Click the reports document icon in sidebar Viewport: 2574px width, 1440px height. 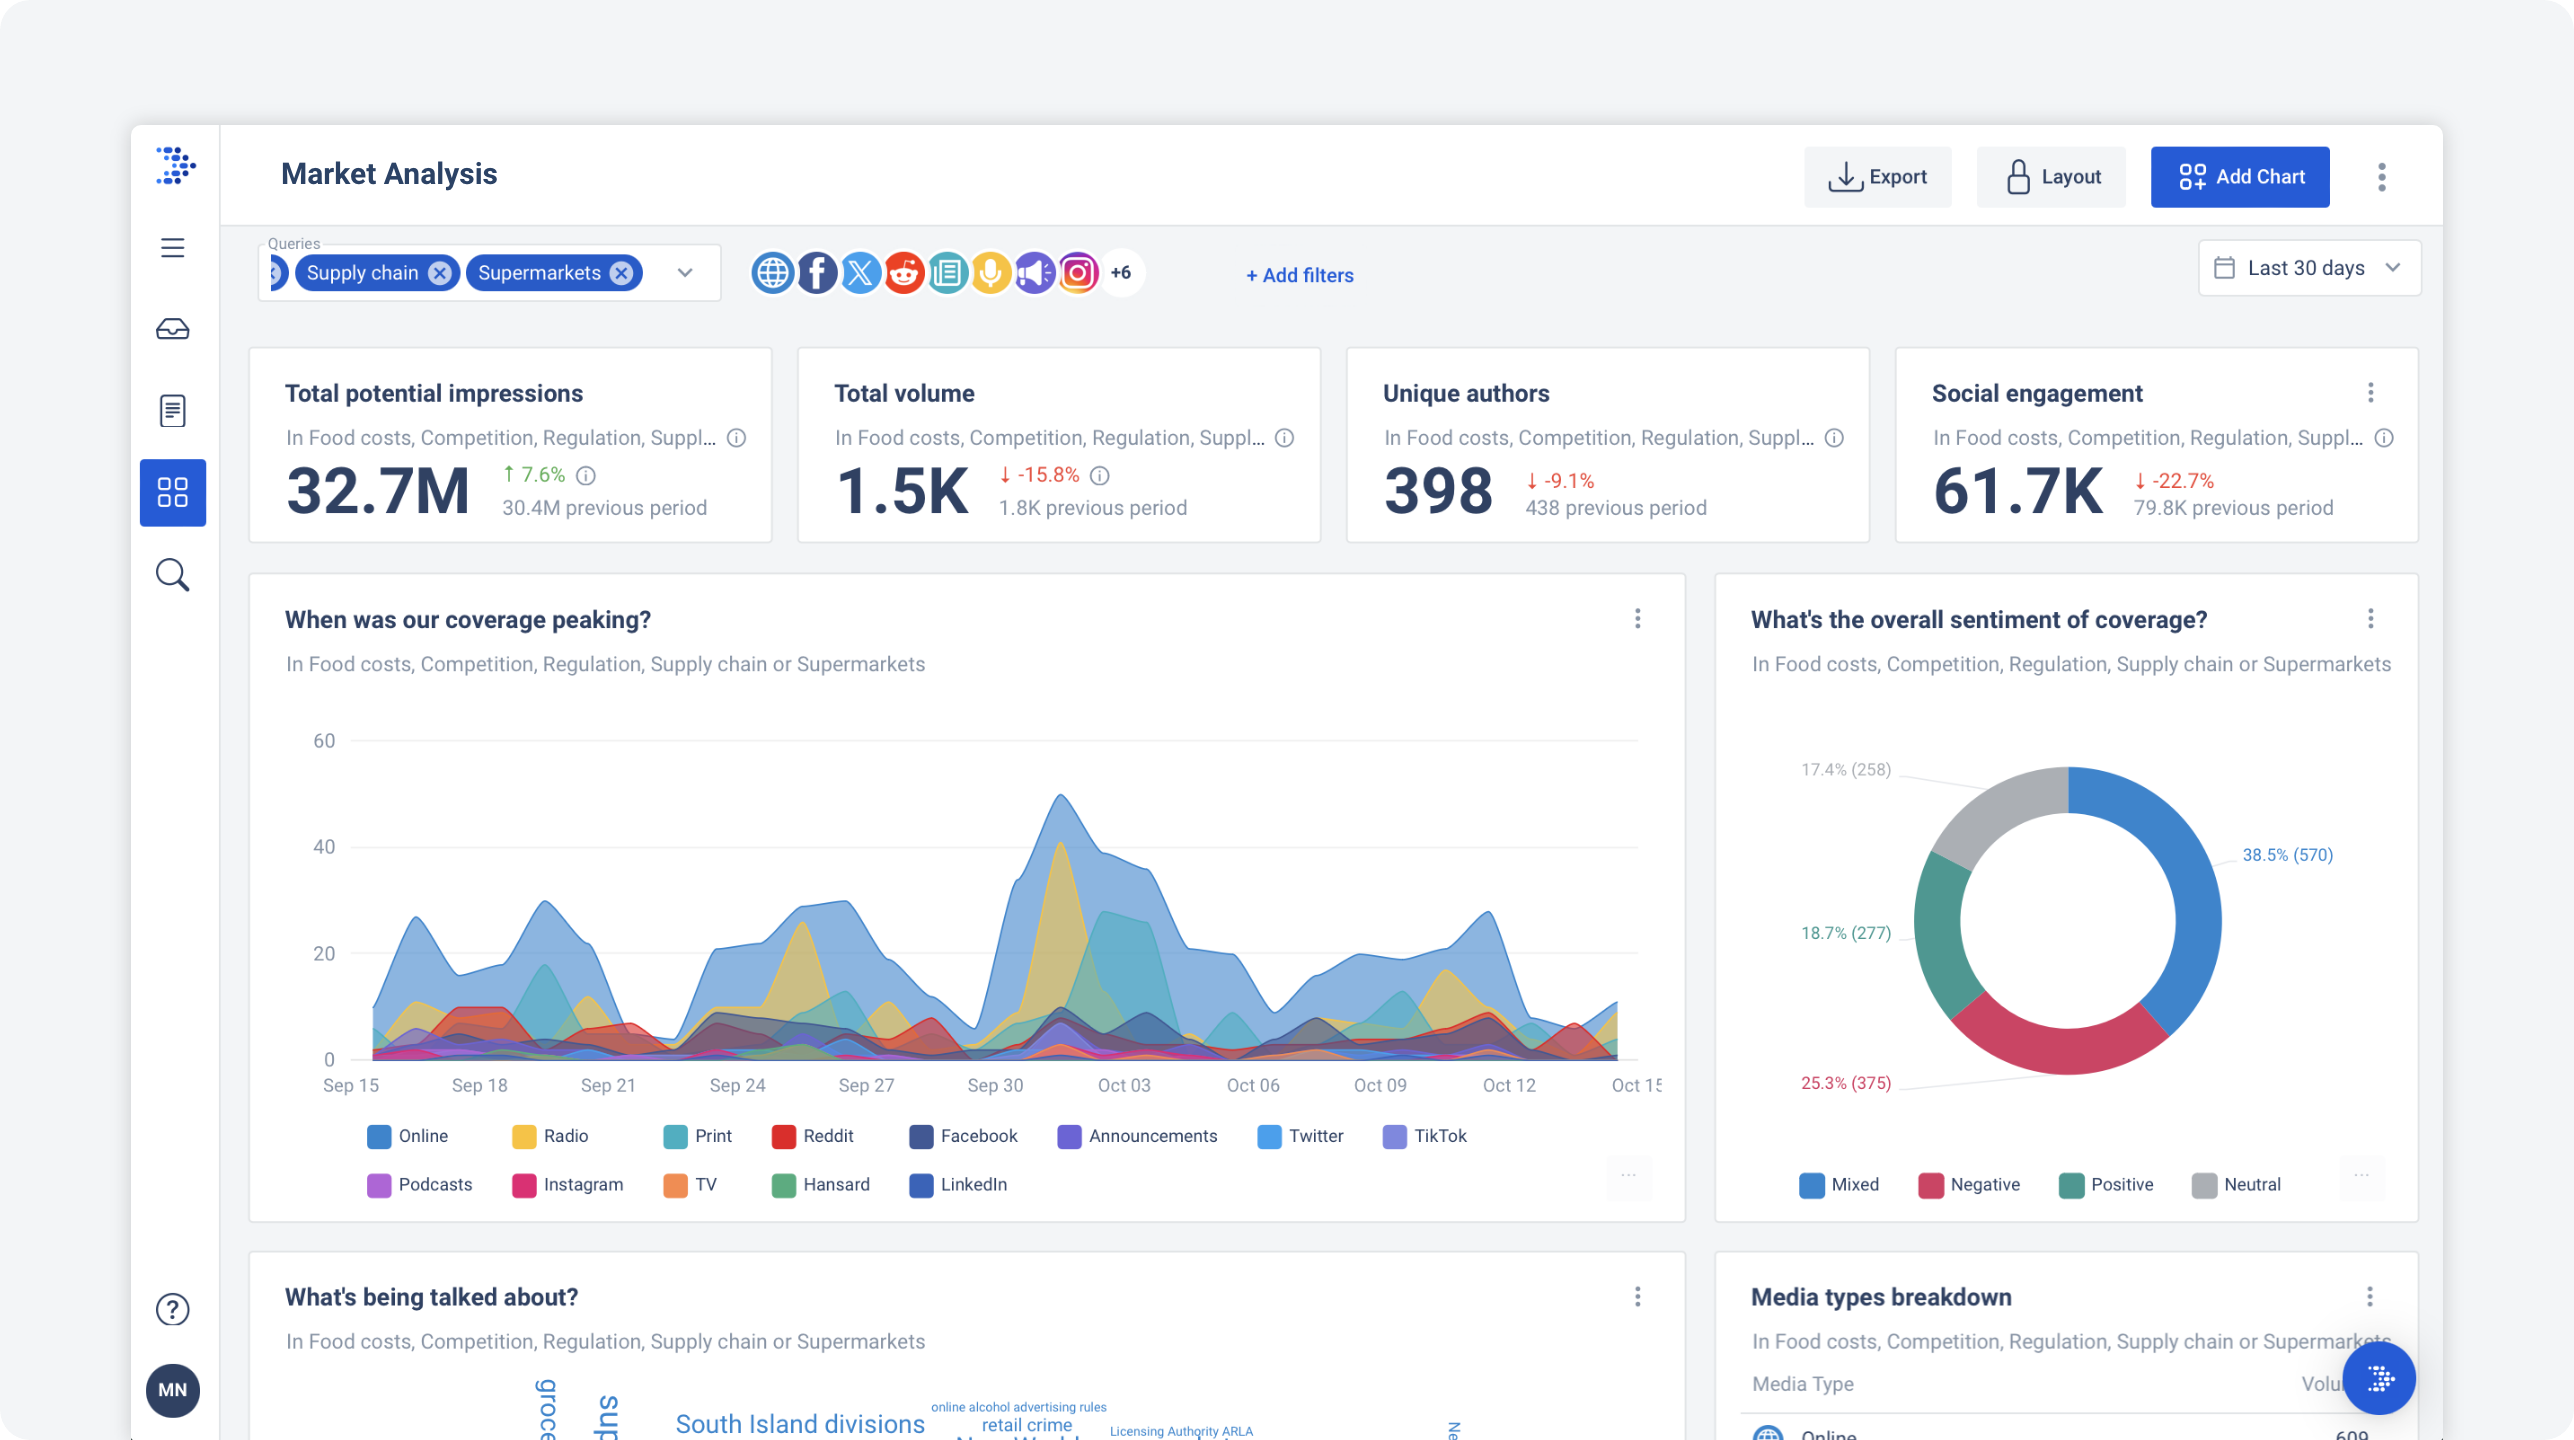(172, 410)
